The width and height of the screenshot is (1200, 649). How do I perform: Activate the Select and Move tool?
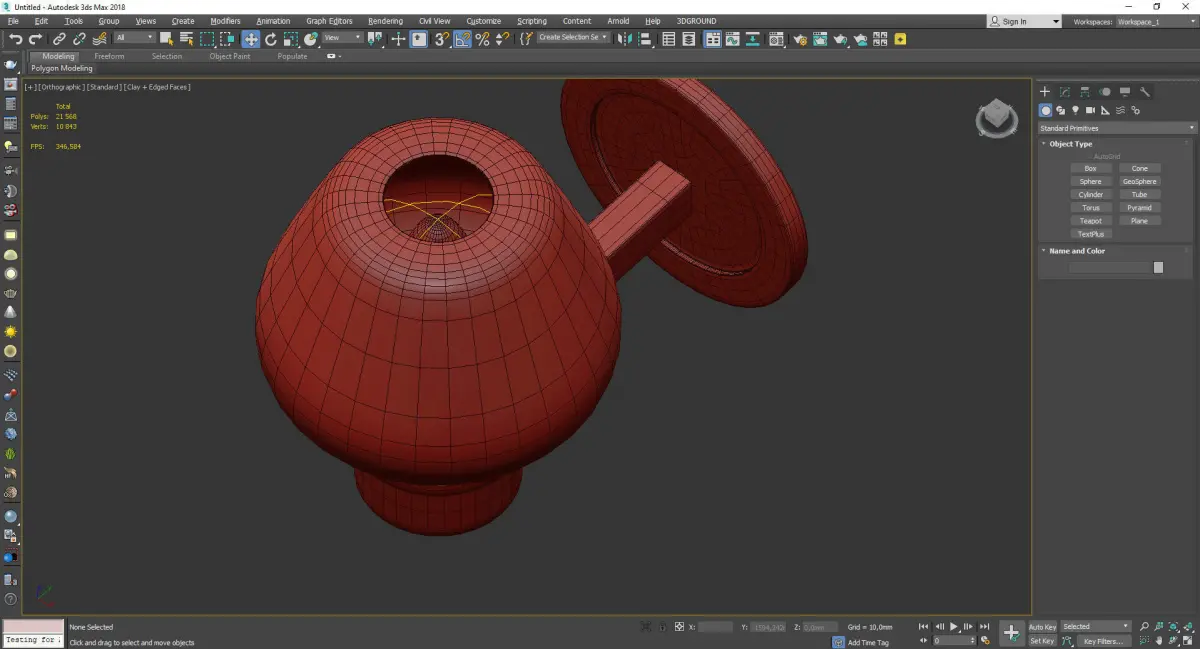pyautogui.click(x=250, y=39)
